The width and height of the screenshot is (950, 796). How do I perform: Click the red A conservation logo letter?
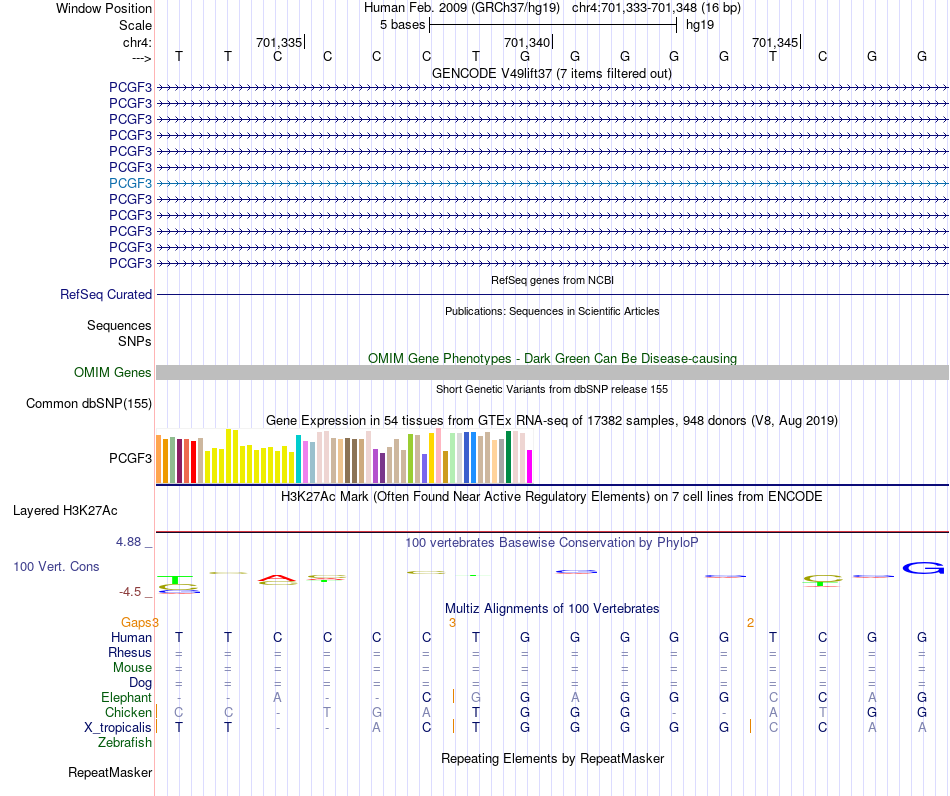pos(277,579)
